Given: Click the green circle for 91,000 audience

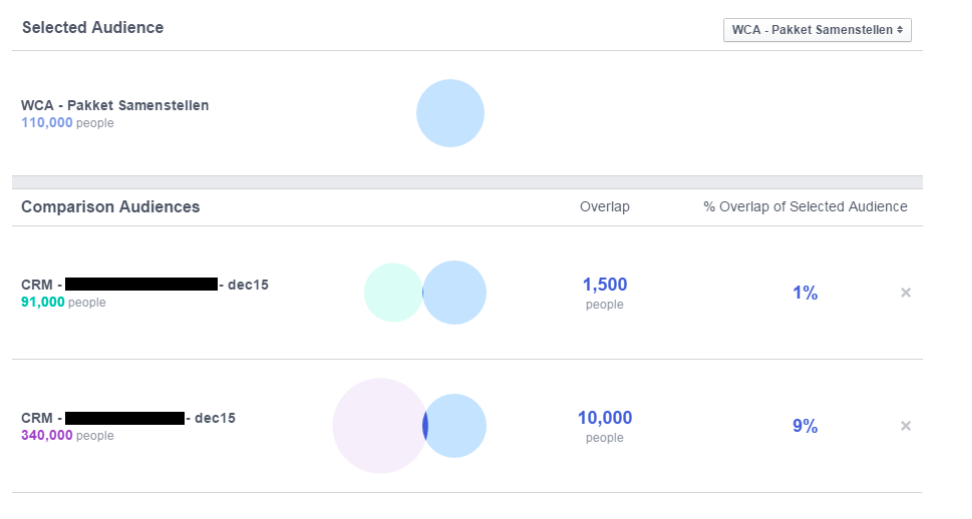Looking at the screenshot, I should click(391, 293).
